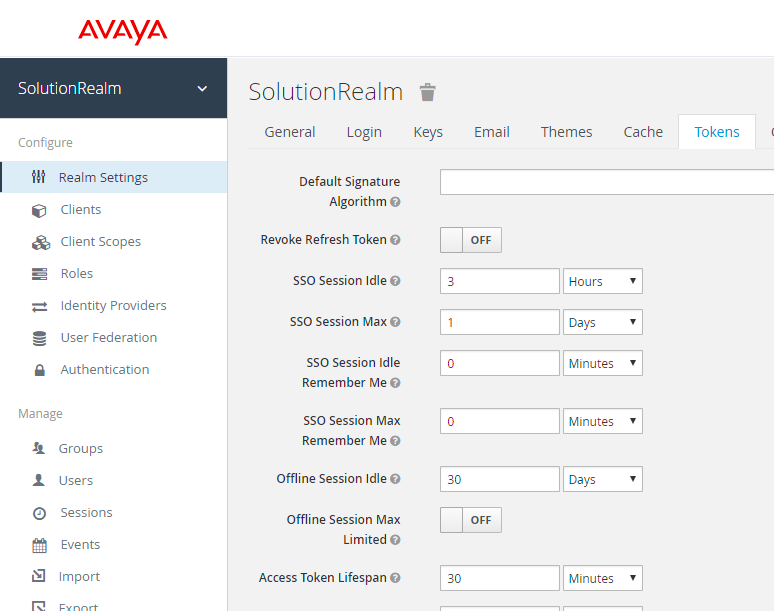Open SSO Session Max Remember Me unit dropdown
This screenshot has height=611, width=774.
pyautogui.click(x=603, y=421)
